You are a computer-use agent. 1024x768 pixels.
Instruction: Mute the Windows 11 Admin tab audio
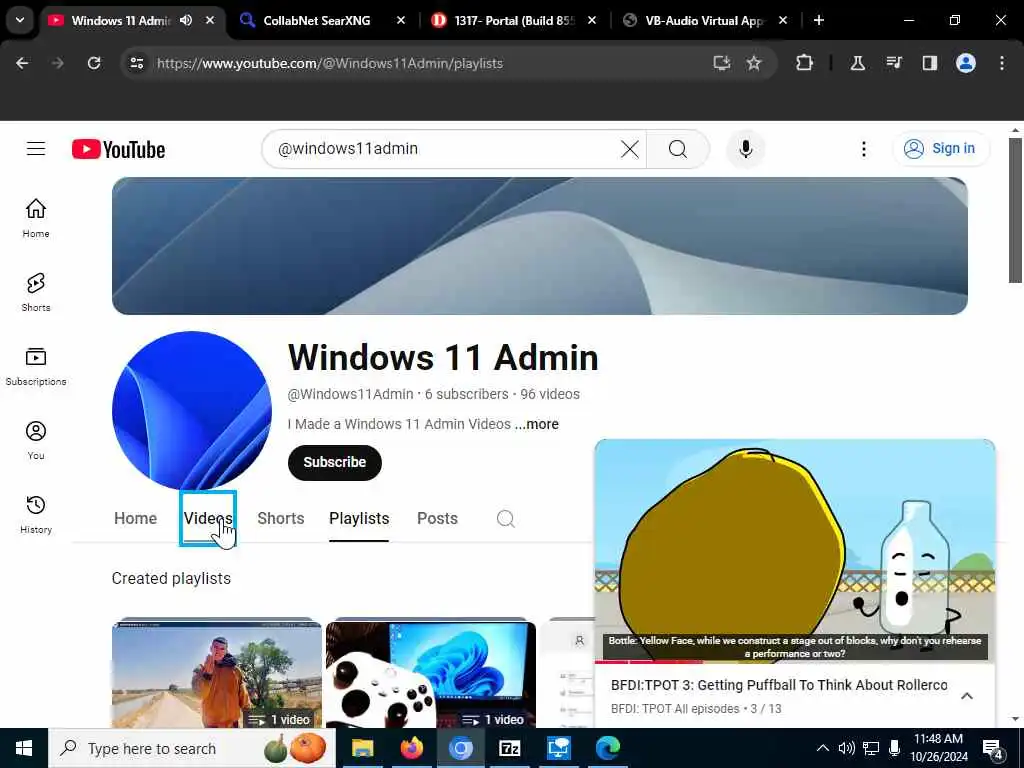pyautogui.click(x=186, y=20)
